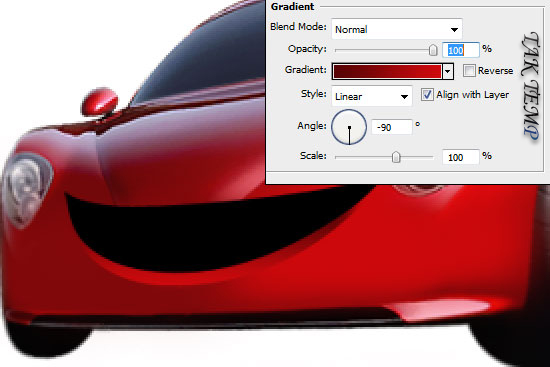The image size is (550, 367).
Task: Click the red gradient preview swatch
Action: pos(387,71)
